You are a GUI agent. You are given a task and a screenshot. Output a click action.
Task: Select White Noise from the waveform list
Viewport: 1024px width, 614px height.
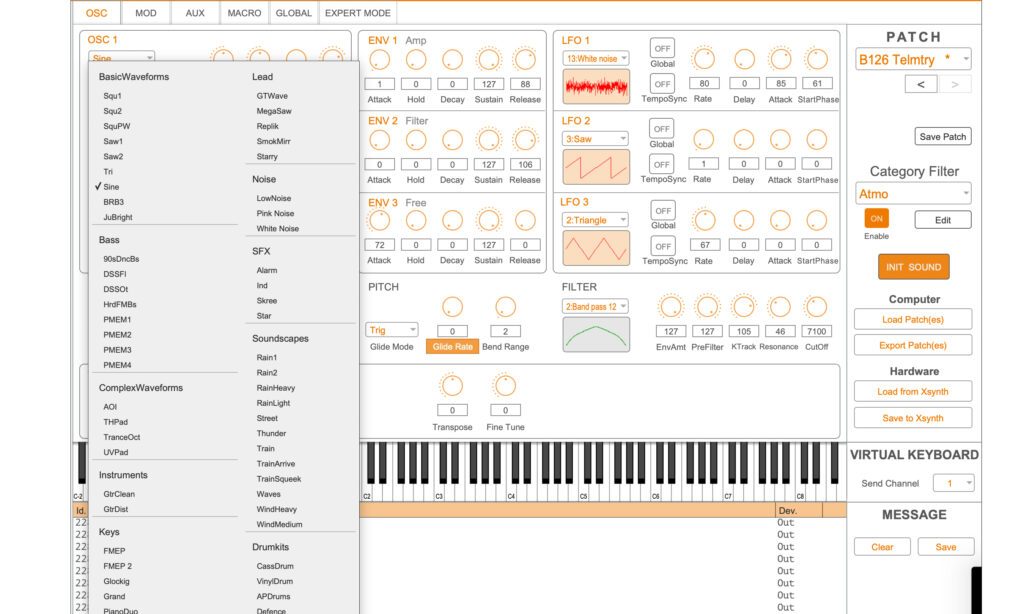[x=277, y=229]
